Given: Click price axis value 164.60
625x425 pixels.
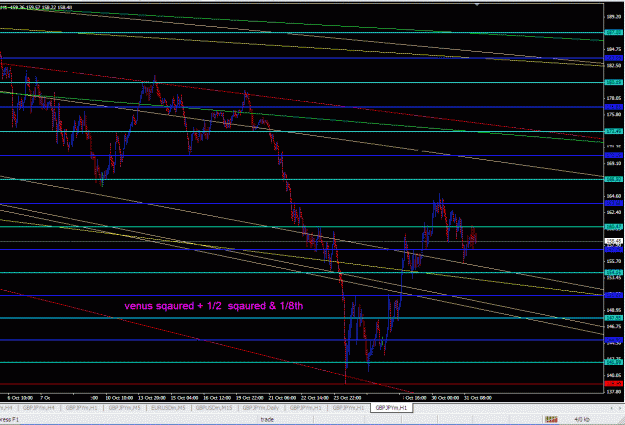Looking at the screenshot, I should tap(614, 196).
